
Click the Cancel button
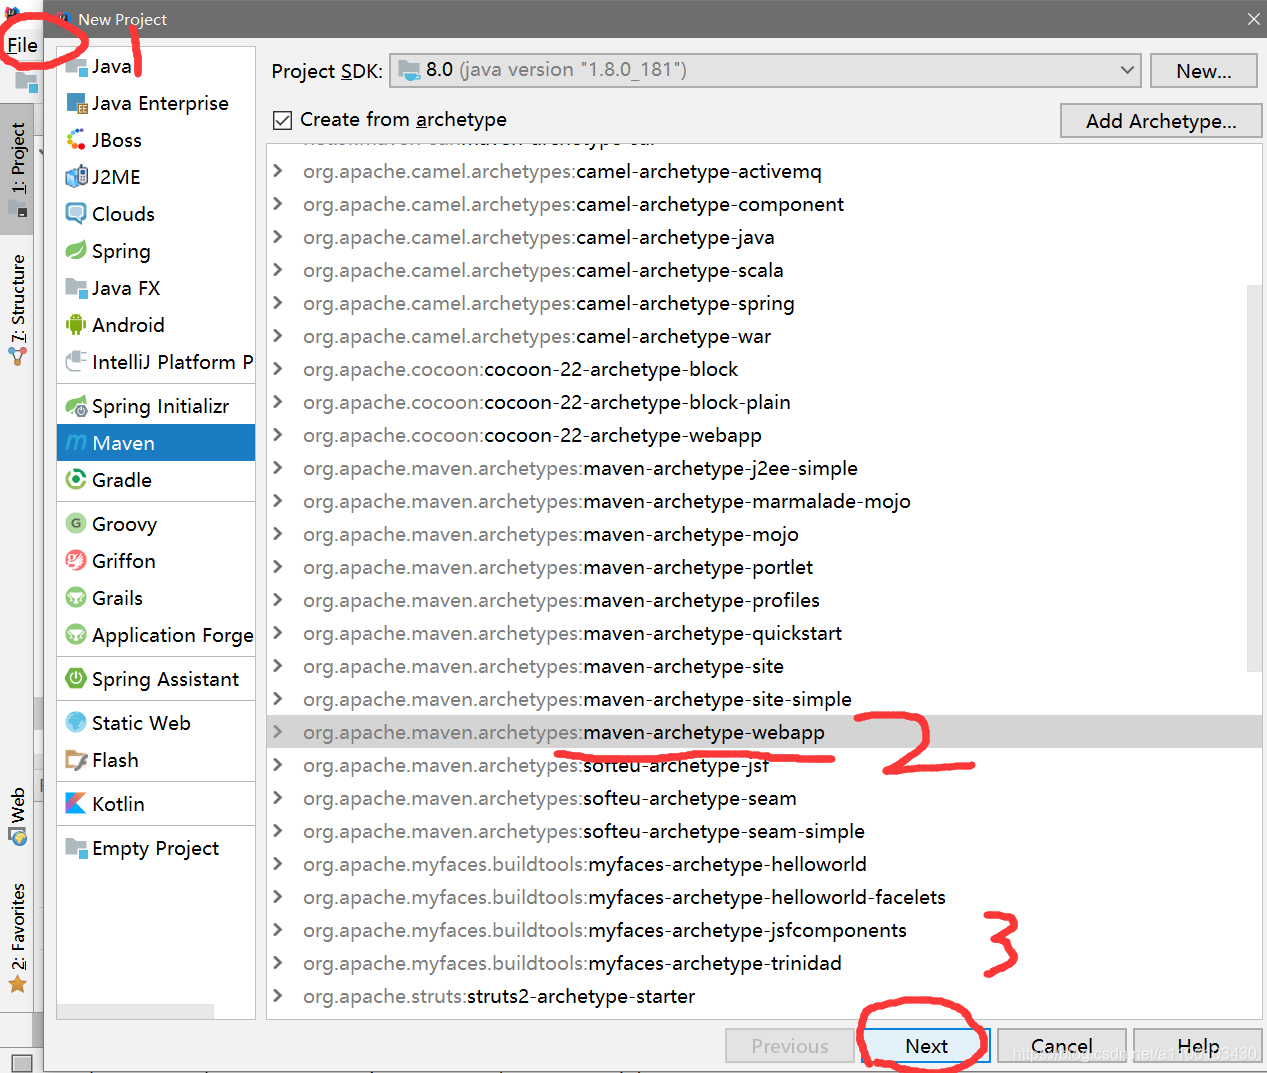1061,1046
